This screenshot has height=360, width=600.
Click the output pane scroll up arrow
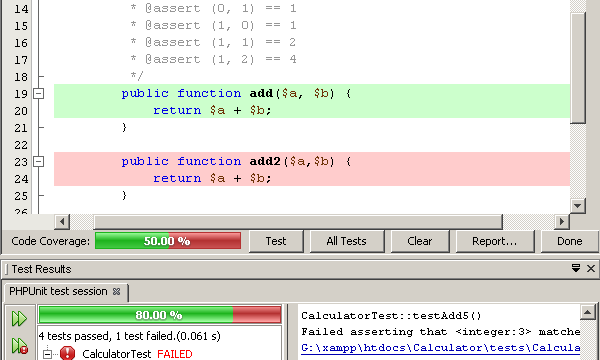pos(587,312)
